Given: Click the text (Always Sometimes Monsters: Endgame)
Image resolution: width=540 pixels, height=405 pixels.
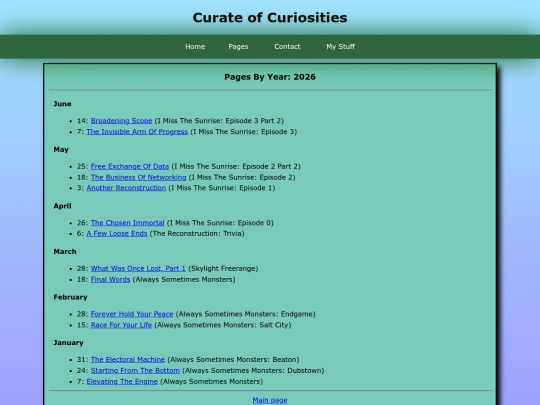Looking at the screenshot, I should click(246, 314).
